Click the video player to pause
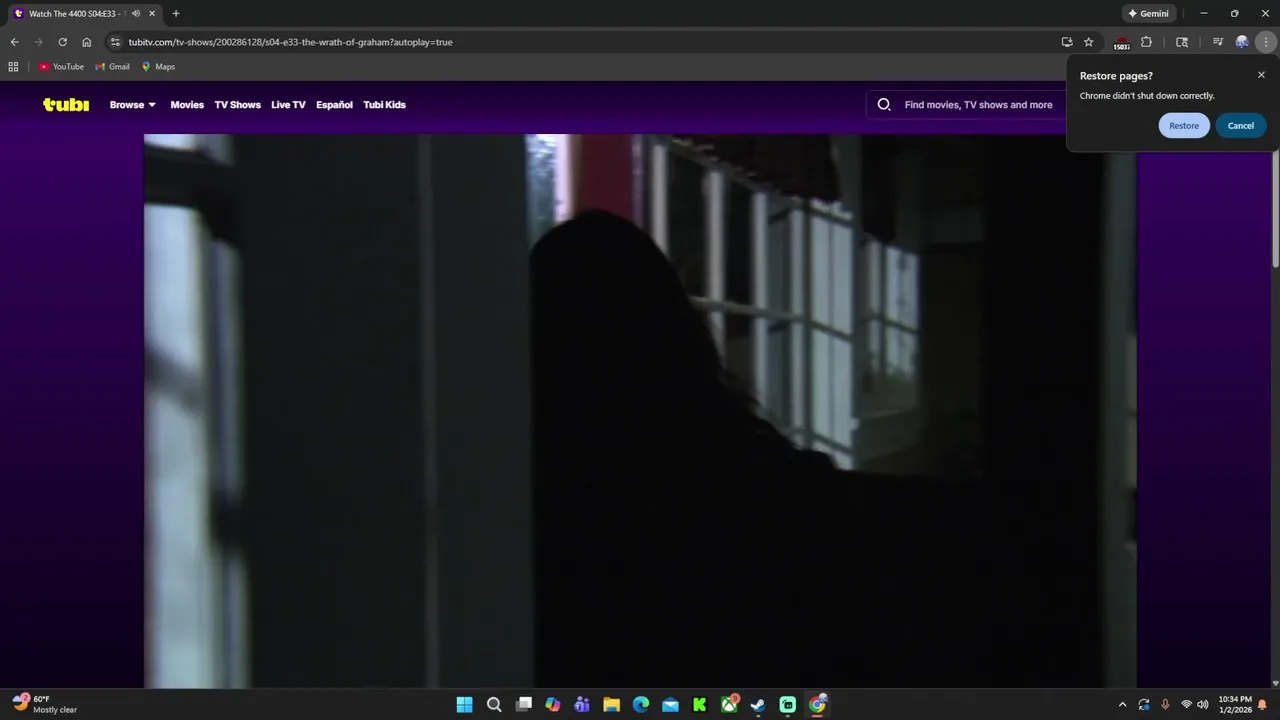The image size is (1280, 720). pos(640,410)
